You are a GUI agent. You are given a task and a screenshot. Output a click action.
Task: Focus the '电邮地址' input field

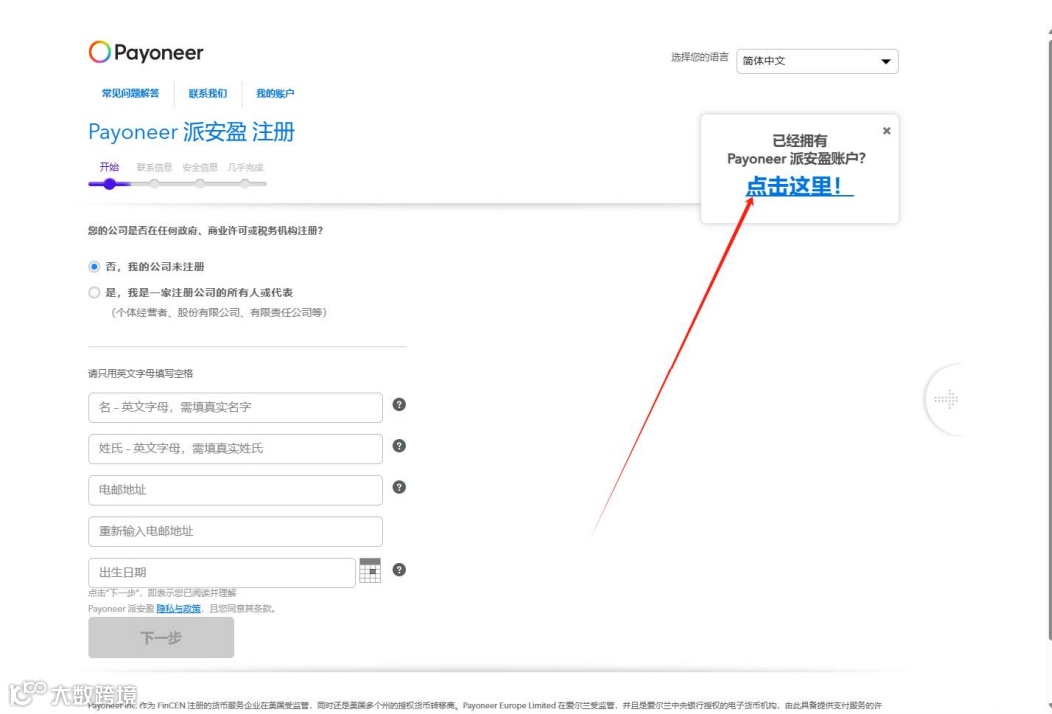click(x=235, y=490)
